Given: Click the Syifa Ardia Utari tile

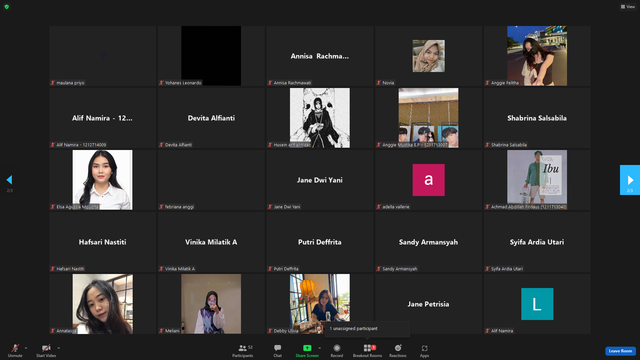Looking at the screenshot, I should pyautogui.click(x=537, y=242).
